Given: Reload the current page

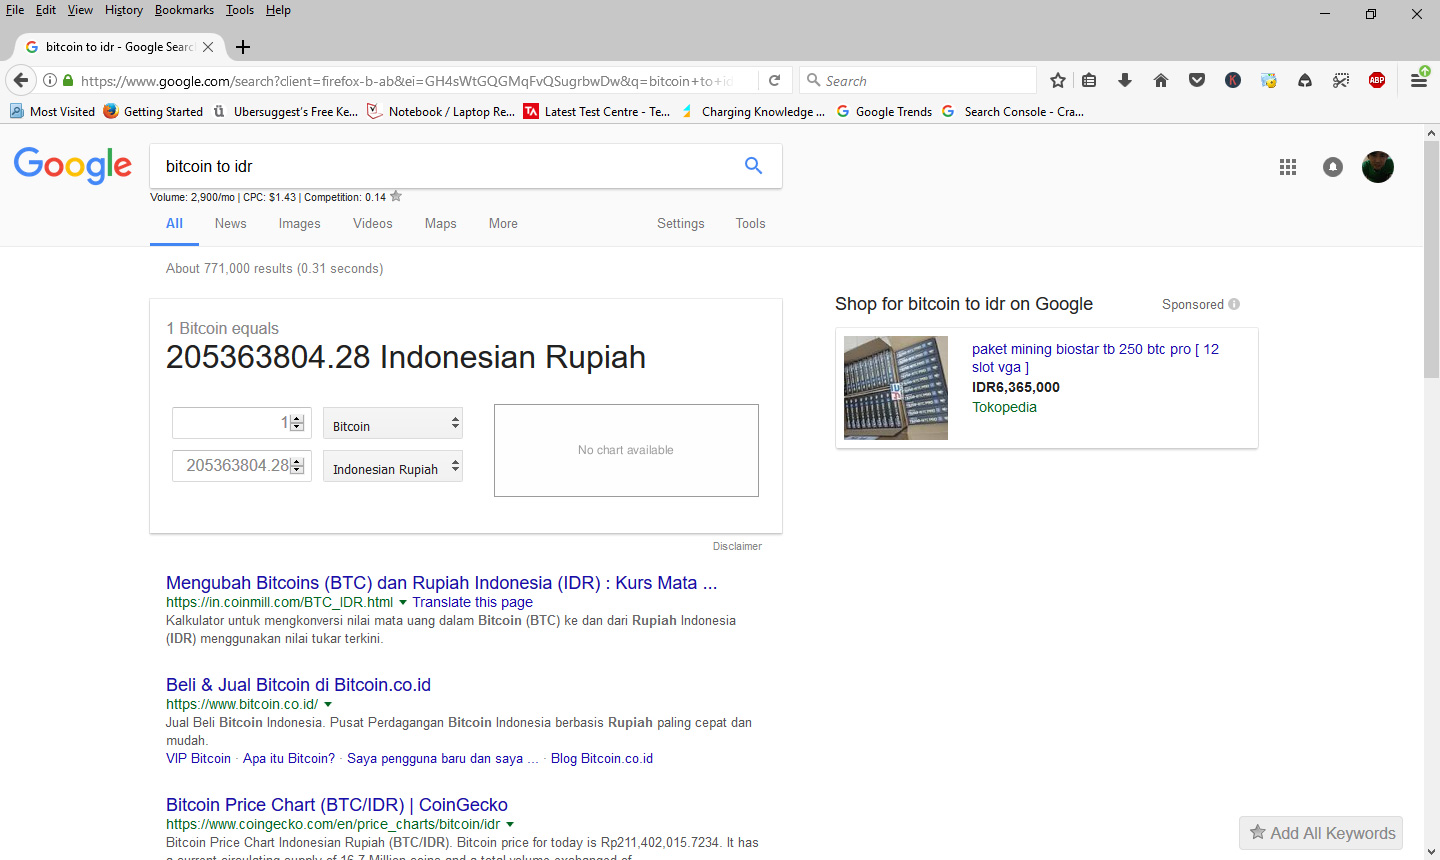Looking at the screenshot, I should (x=774, y=81).
